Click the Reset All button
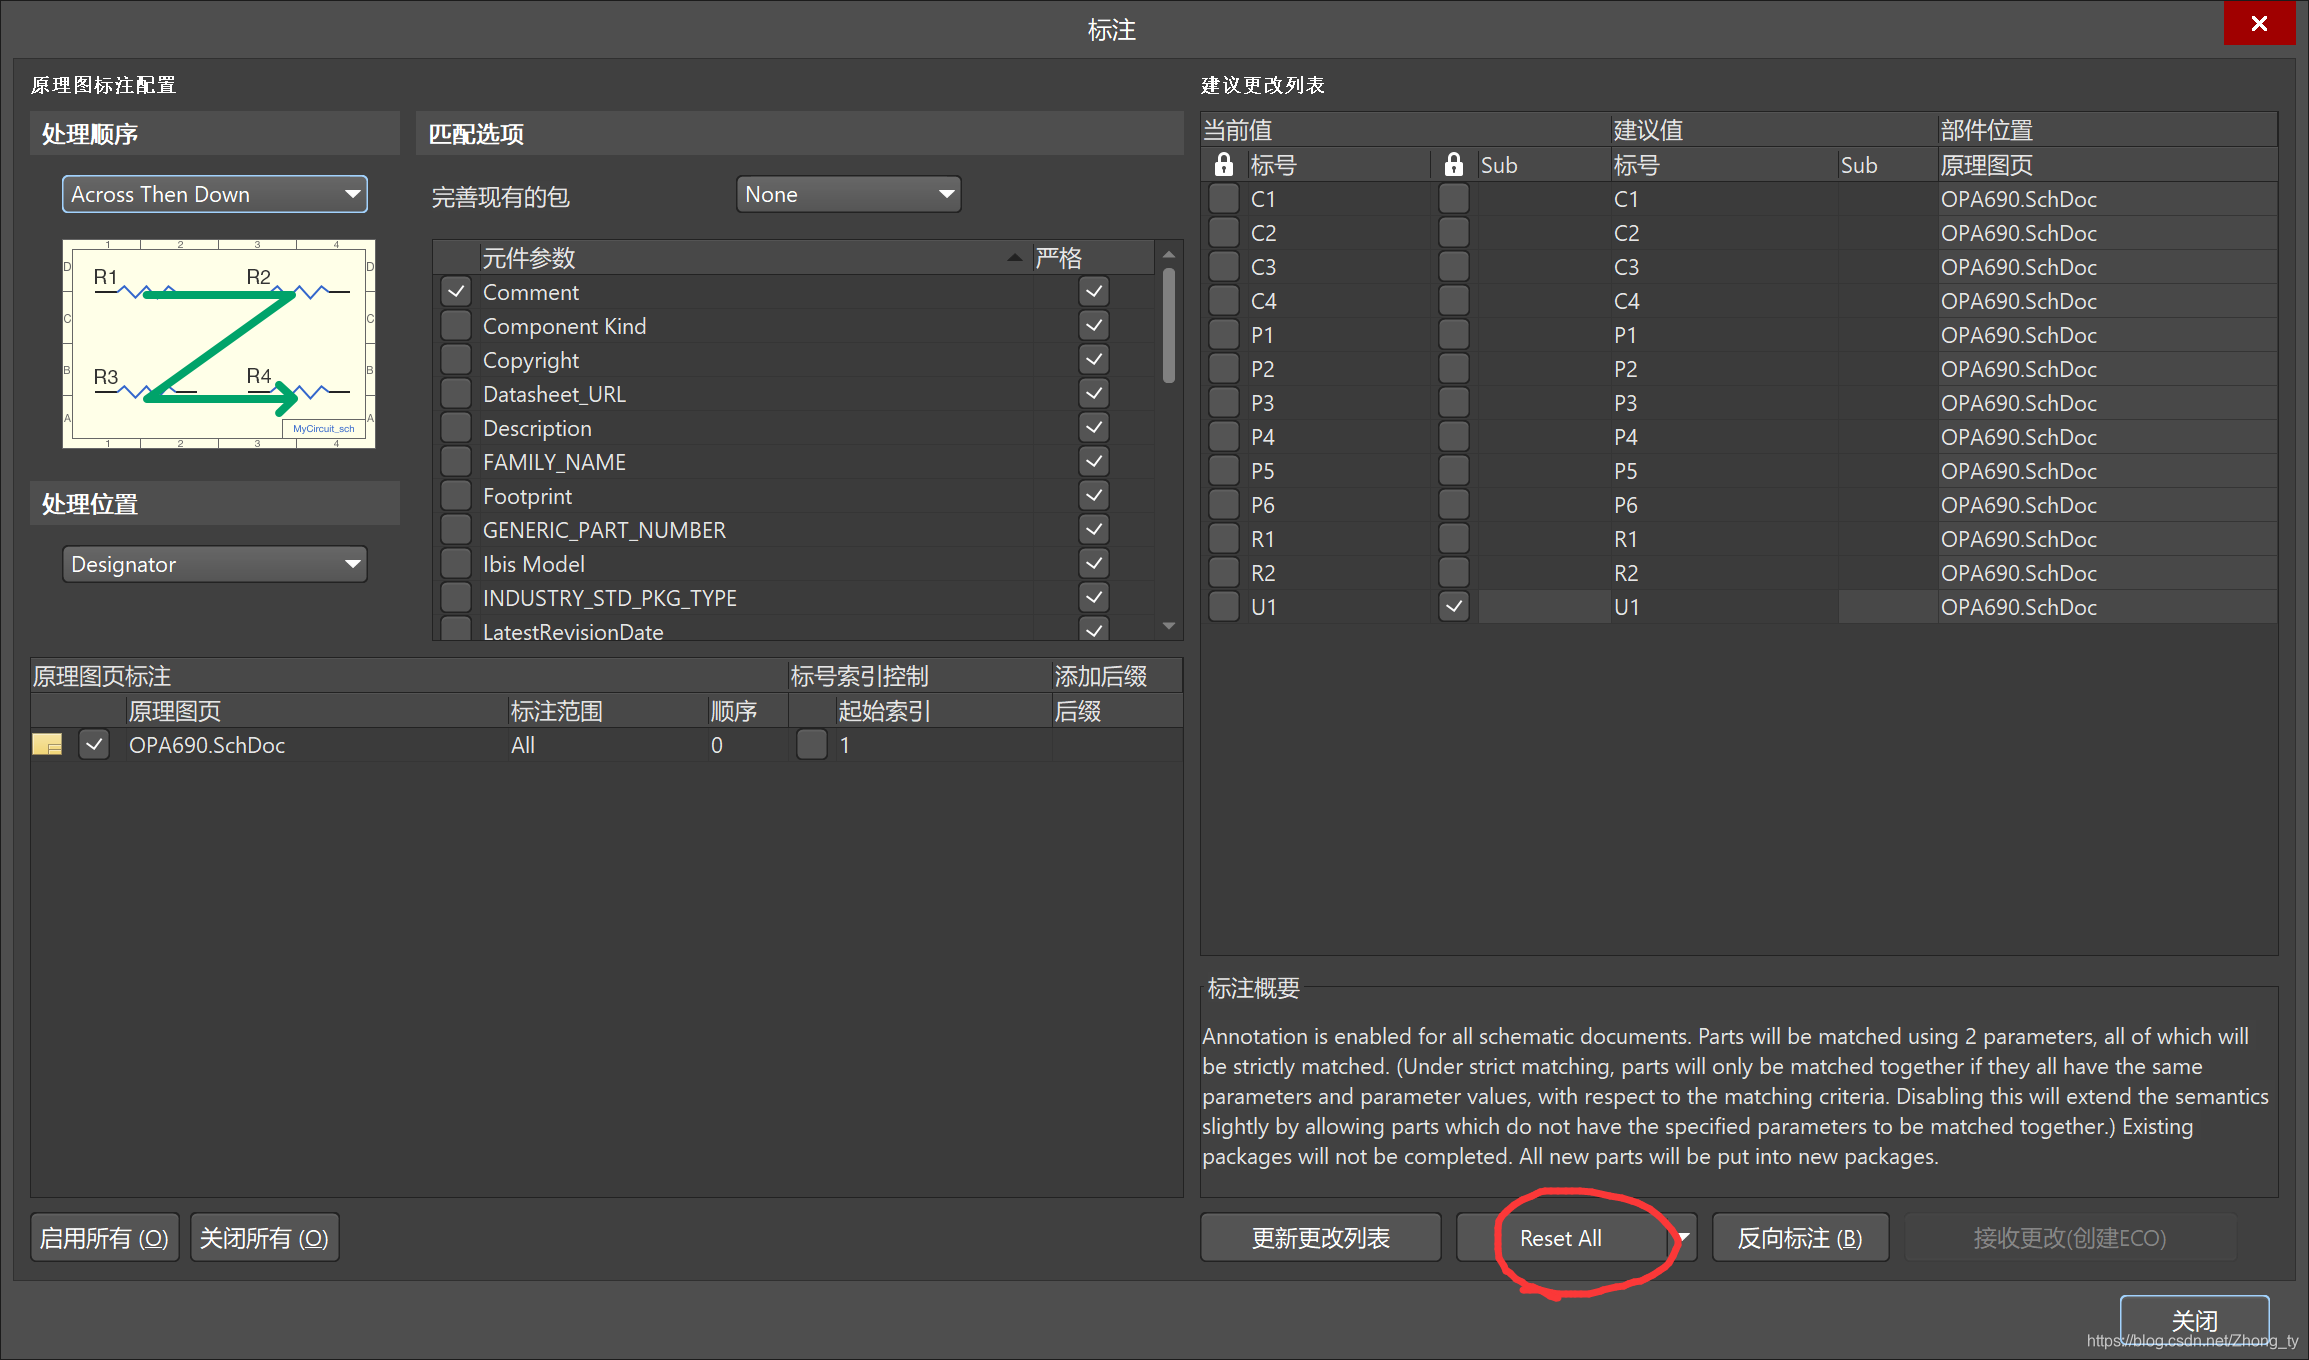2309x1360 pixels. (x=1561, y=1238)
